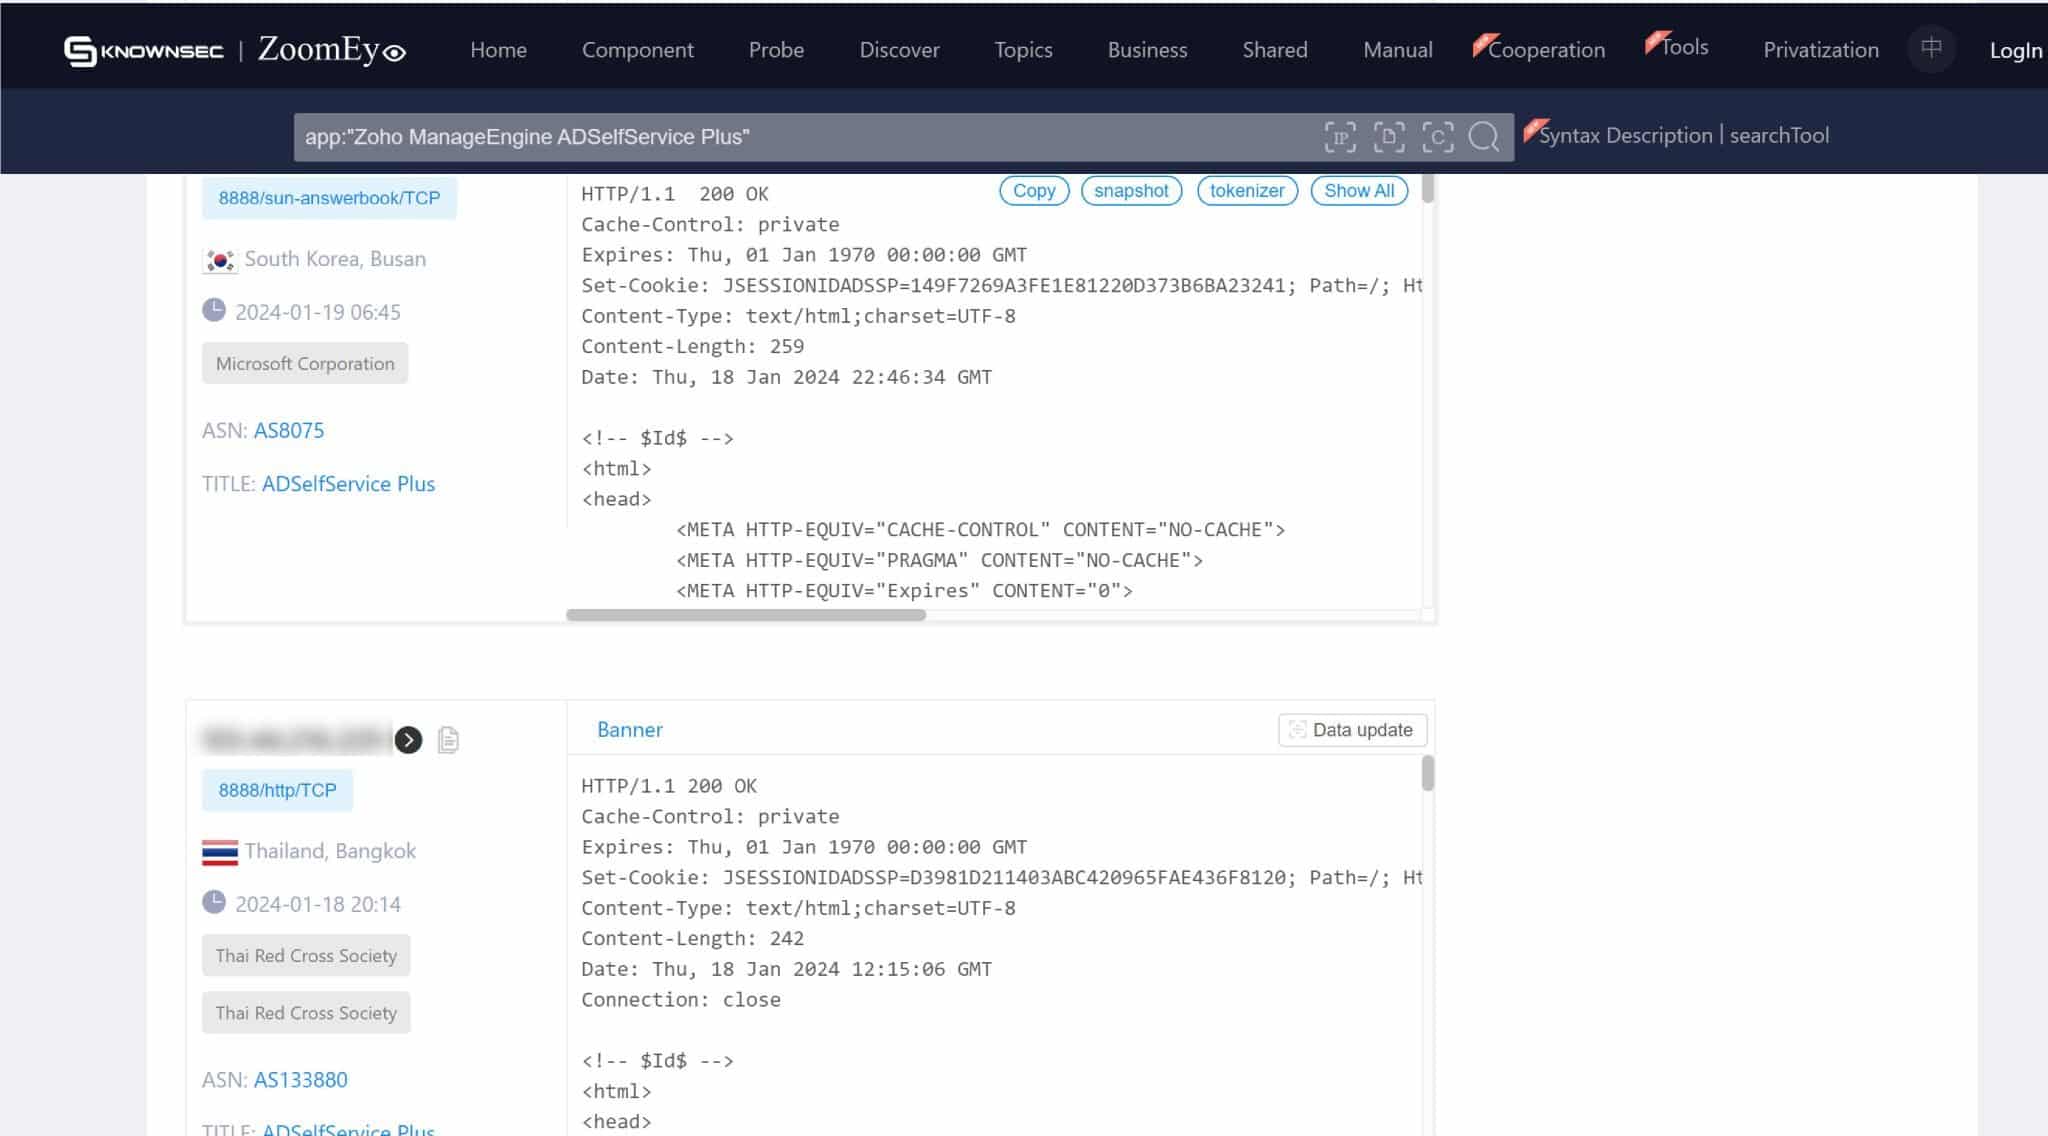
Task: Expand the blurred IP with the arrow button
Action: [x=408, y=740]
